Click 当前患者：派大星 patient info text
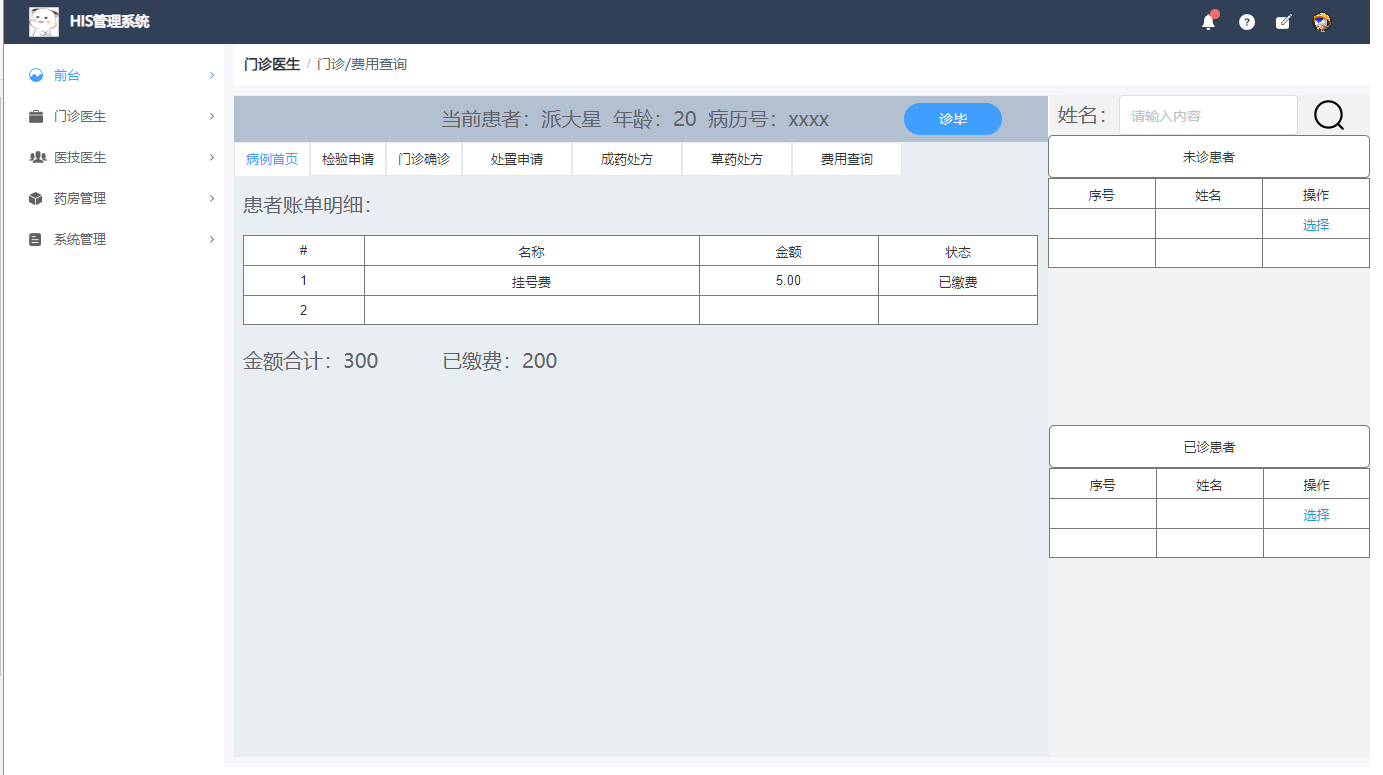1383x775 pixels. (521, 119)
